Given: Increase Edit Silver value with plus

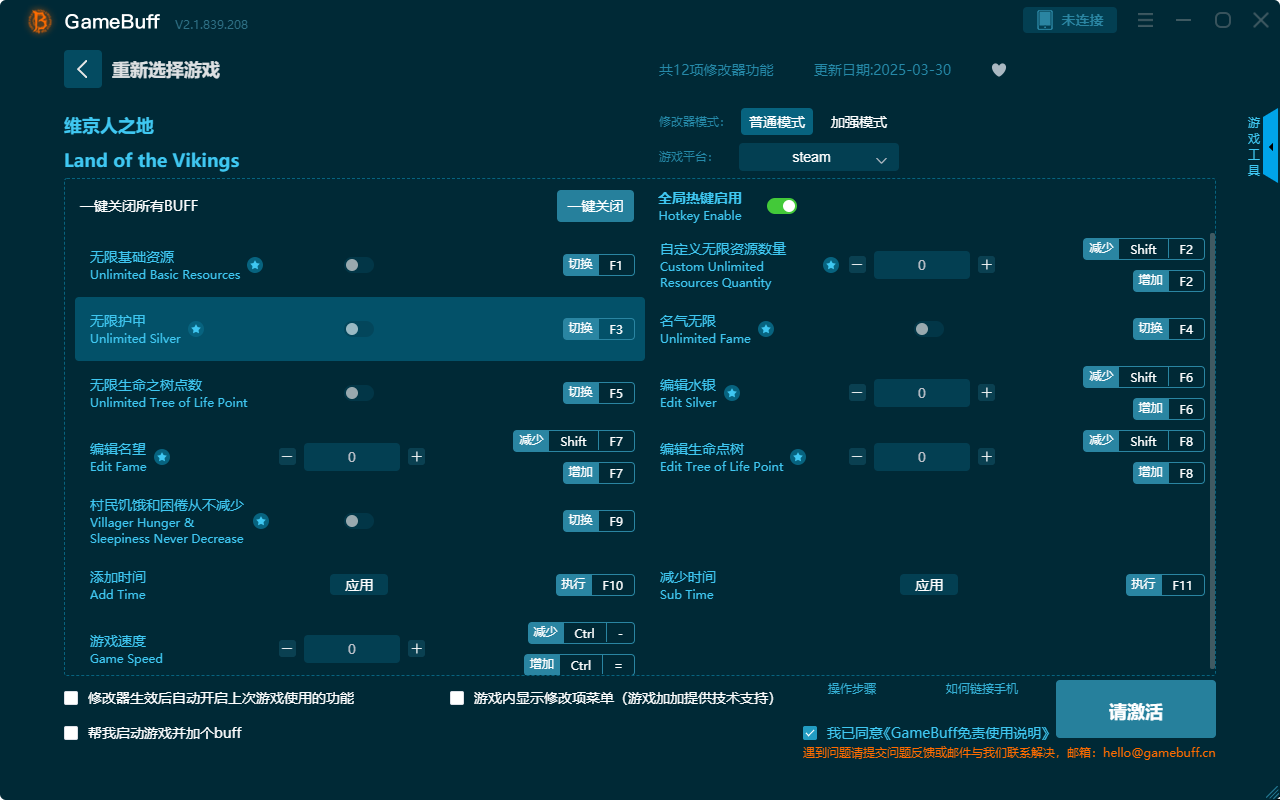Looking at the screenshot, I should 986,393.
